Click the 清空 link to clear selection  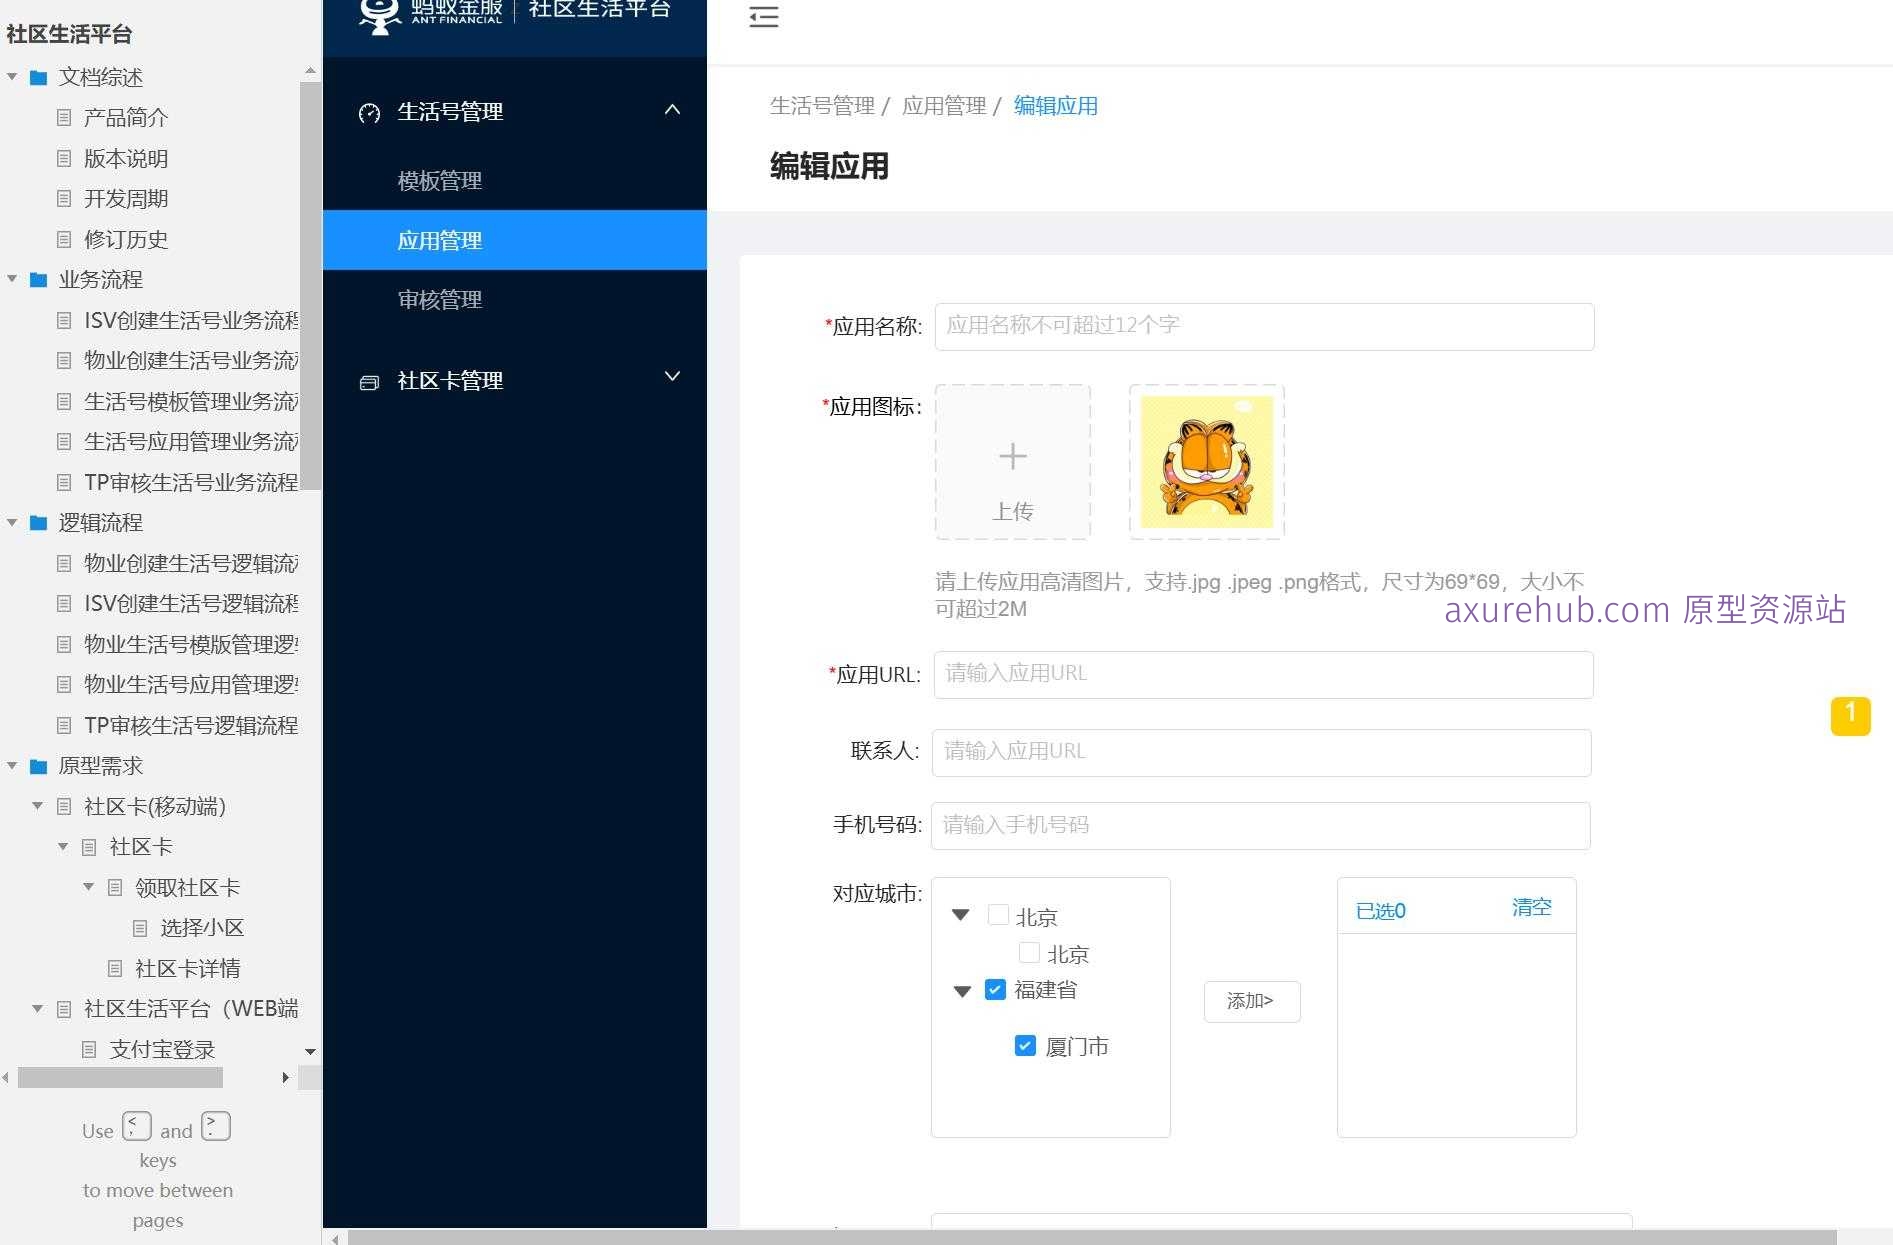pyautogui.click(x=1531, y=907)
